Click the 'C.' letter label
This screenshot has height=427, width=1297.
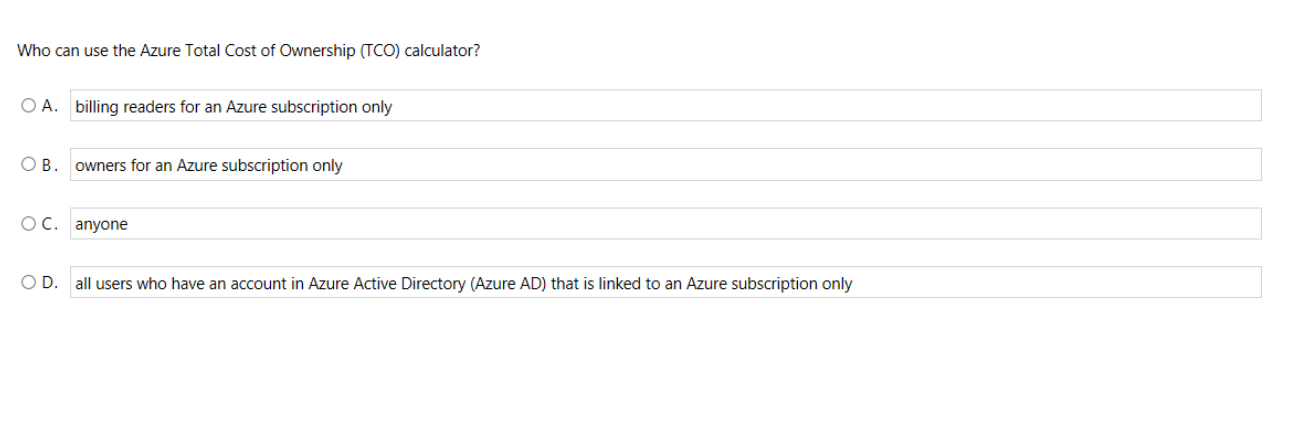tap(50, 224)
